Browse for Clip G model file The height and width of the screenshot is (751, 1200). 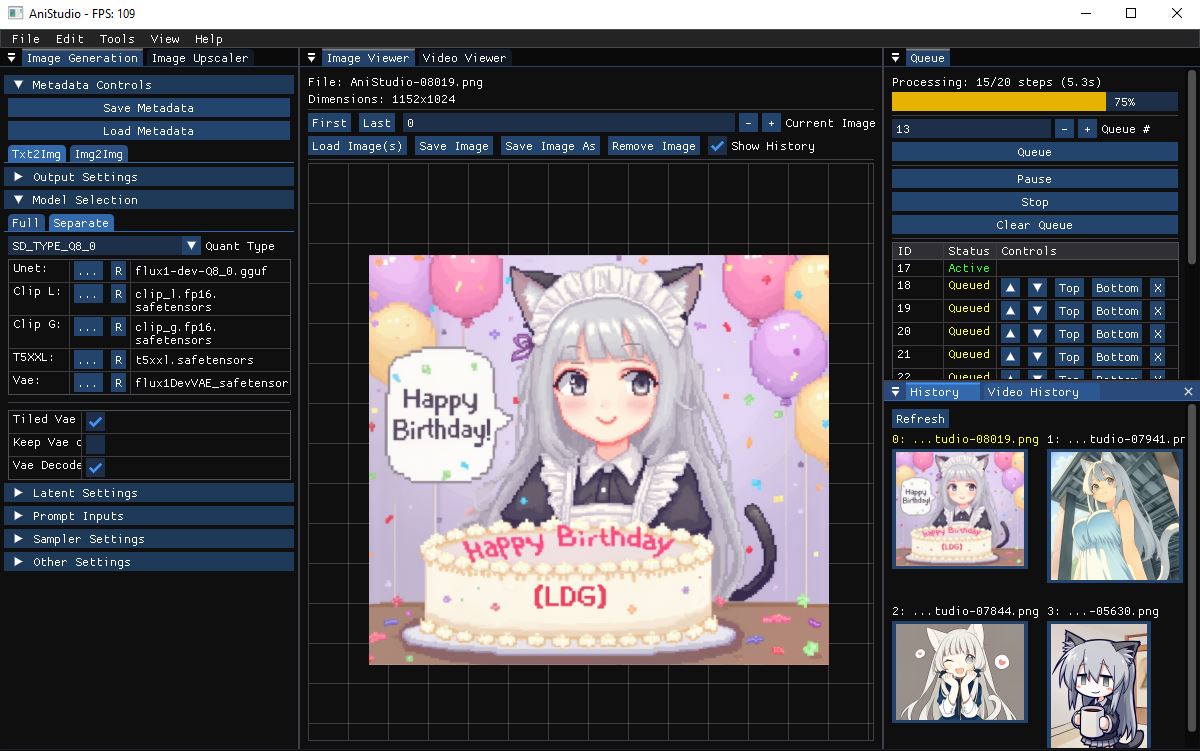pyautogui.click(x=88, y=327)
